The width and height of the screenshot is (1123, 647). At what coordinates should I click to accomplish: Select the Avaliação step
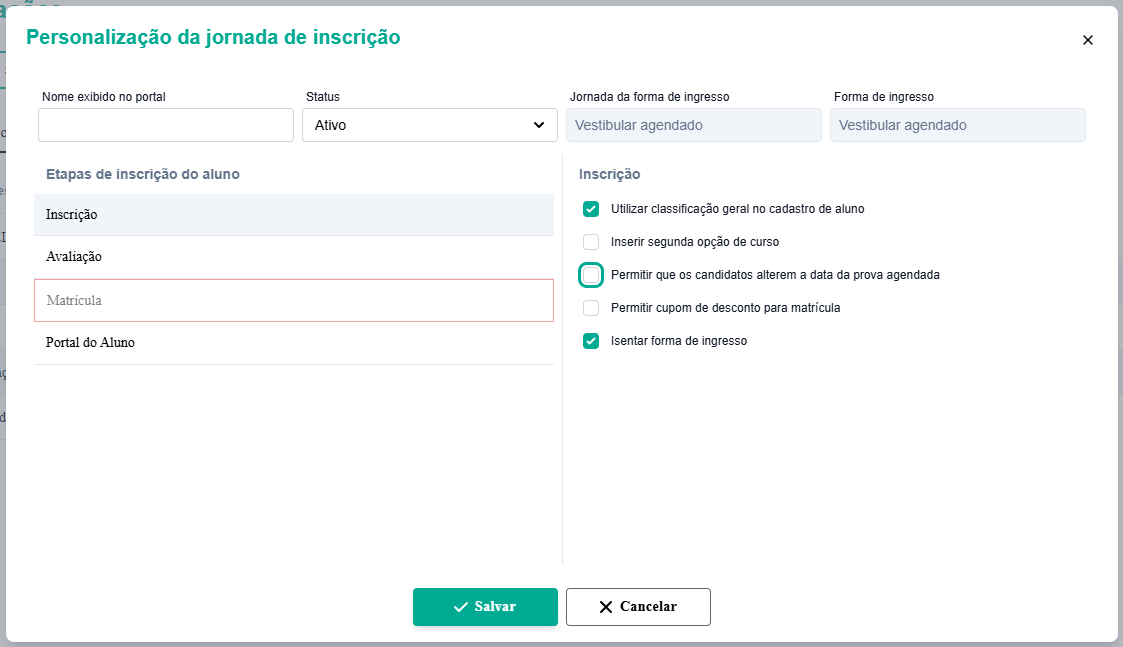point(294,257)
